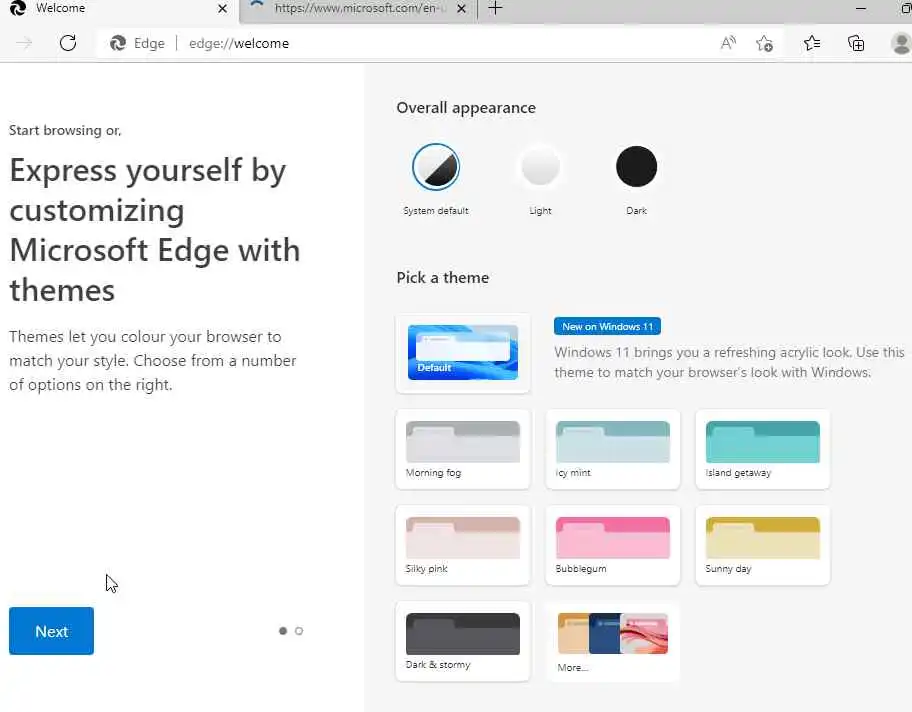Close the Welcome tab
This screenshot has width=912, height=712.
(x=222, y=9)
